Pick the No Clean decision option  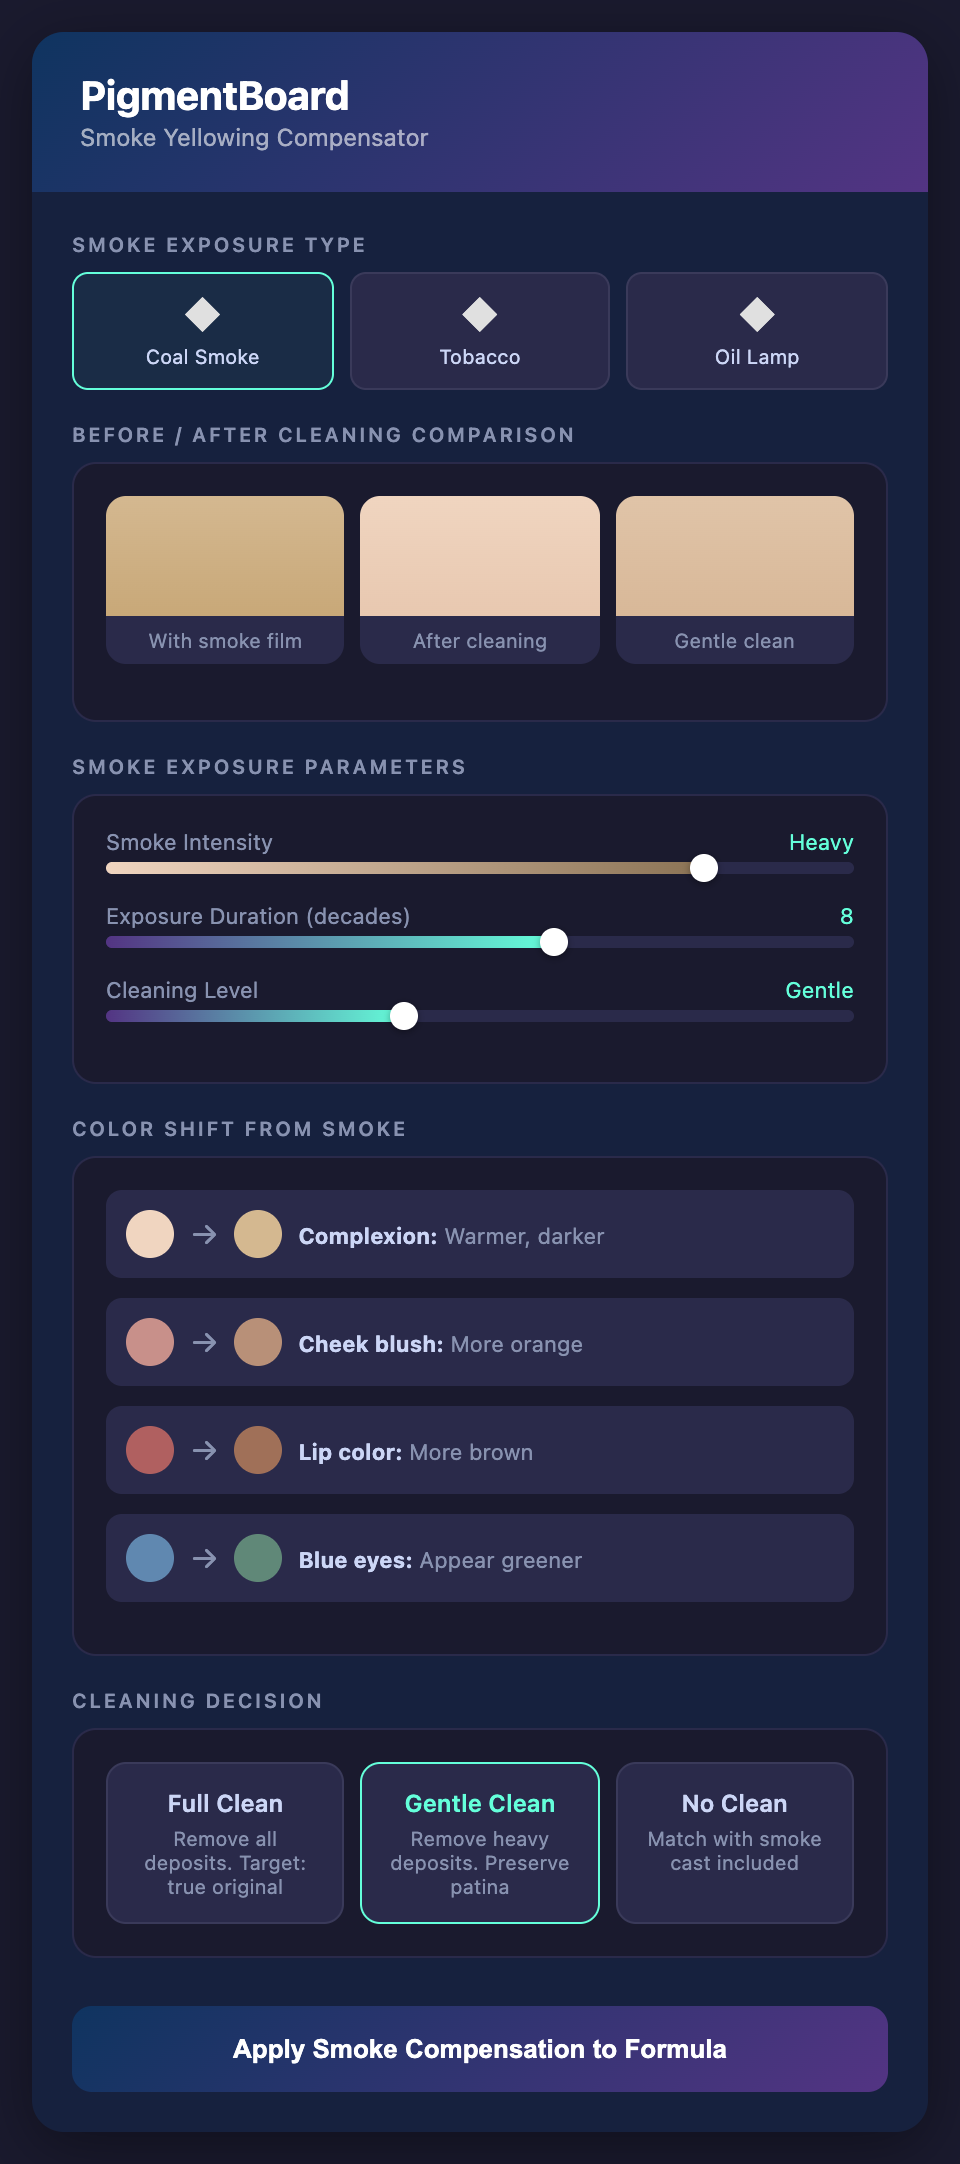pyautogui.click(x=735, y=1843)
